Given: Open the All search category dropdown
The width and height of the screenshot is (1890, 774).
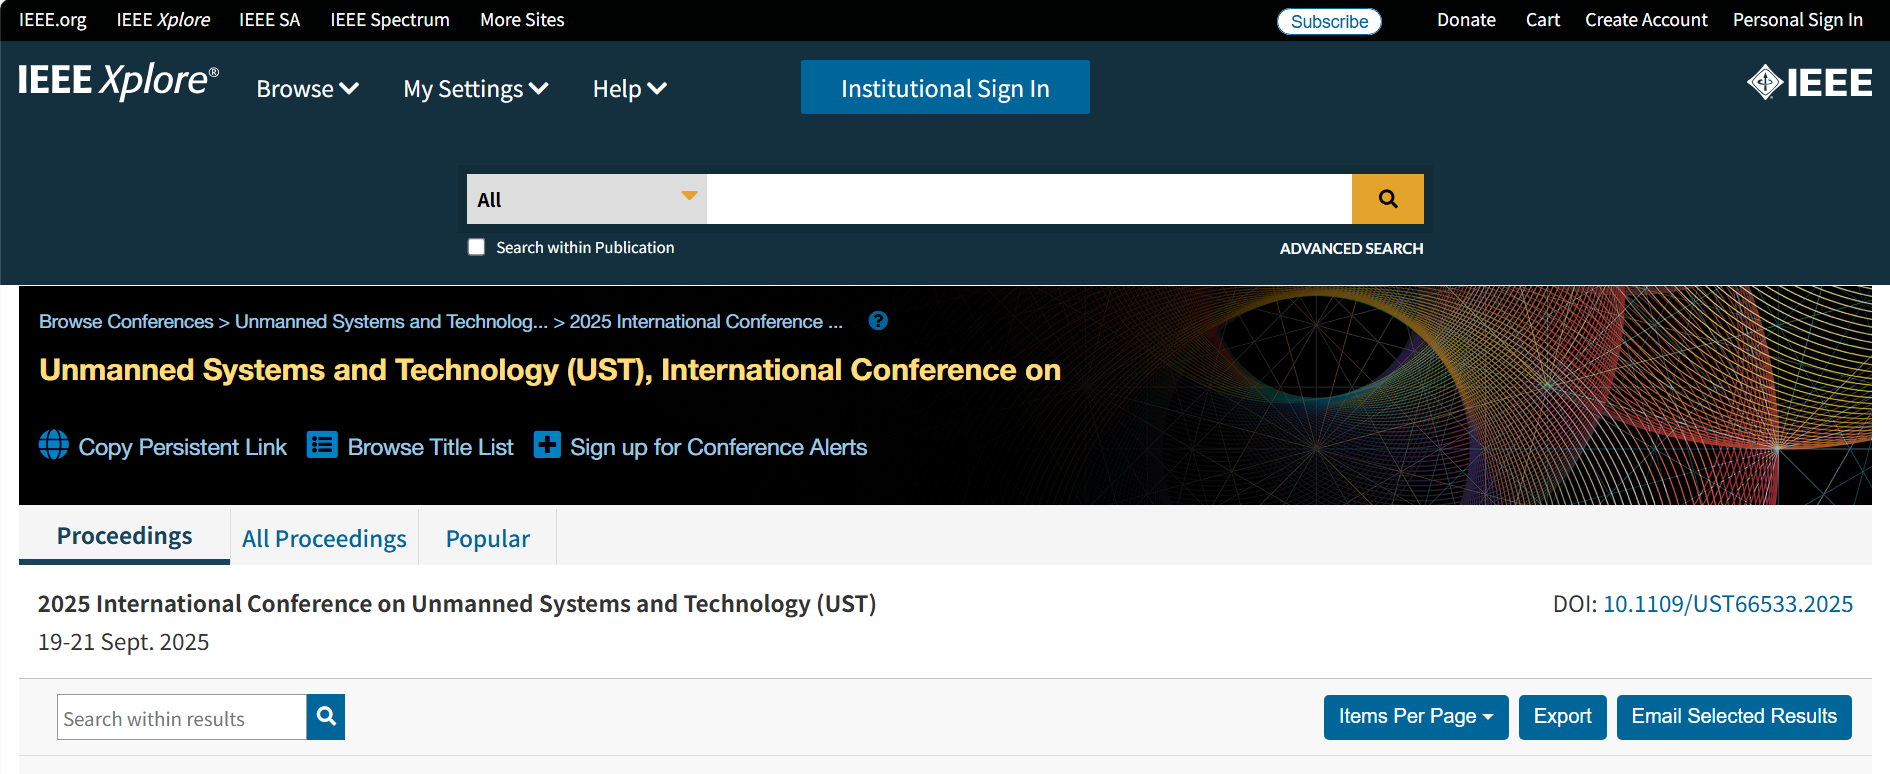Looking at the screenshot, I should coord(587,199).
